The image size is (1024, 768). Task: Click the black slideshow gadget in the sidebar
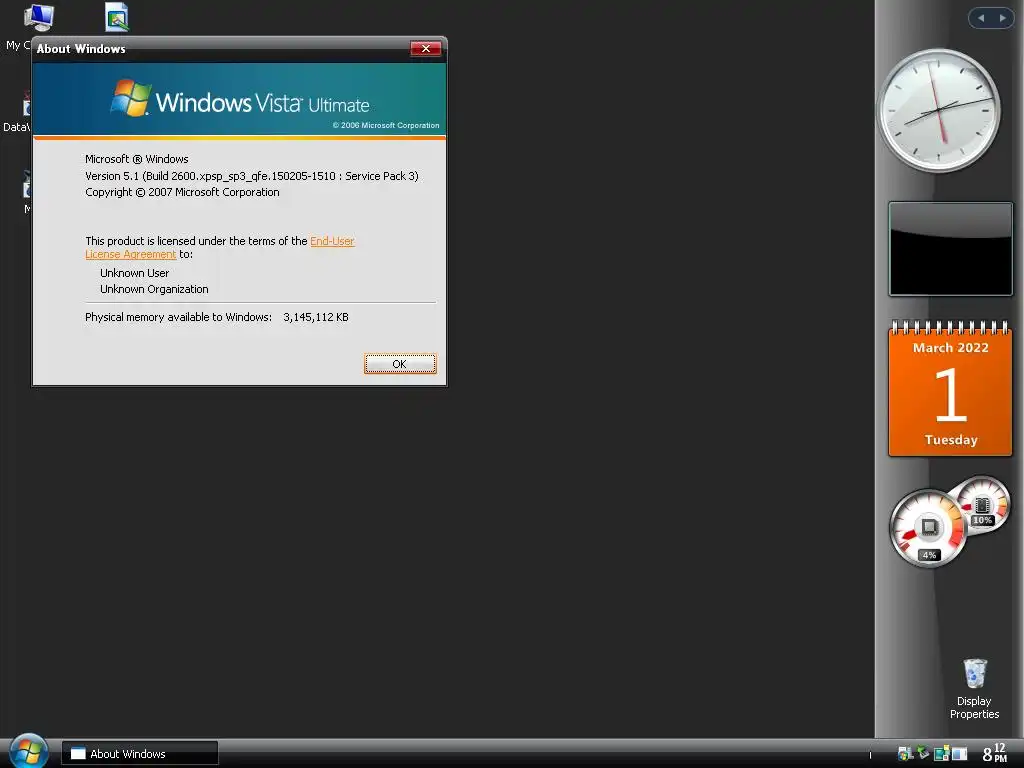point(950,249)
